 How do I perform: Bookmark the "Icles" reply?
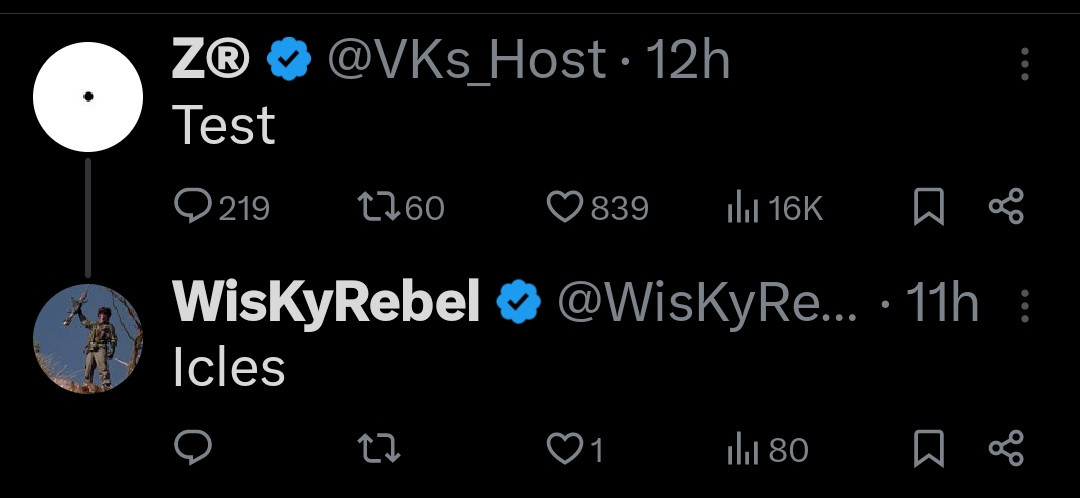(929, 450)
